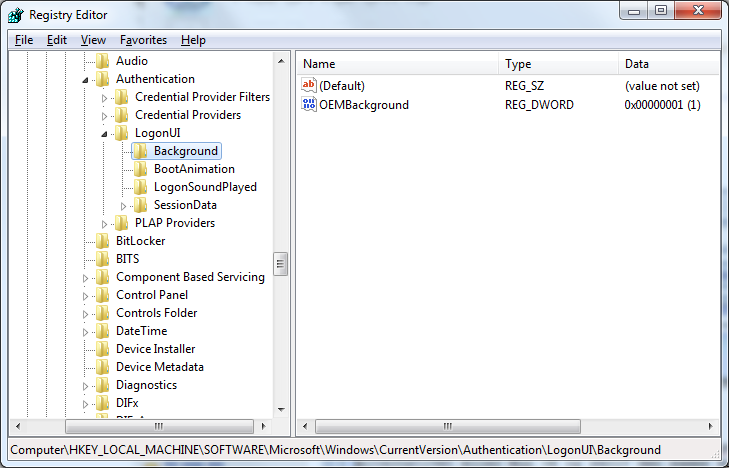
Task: Open the Favorites menu
Action: (x=143, y=40)
